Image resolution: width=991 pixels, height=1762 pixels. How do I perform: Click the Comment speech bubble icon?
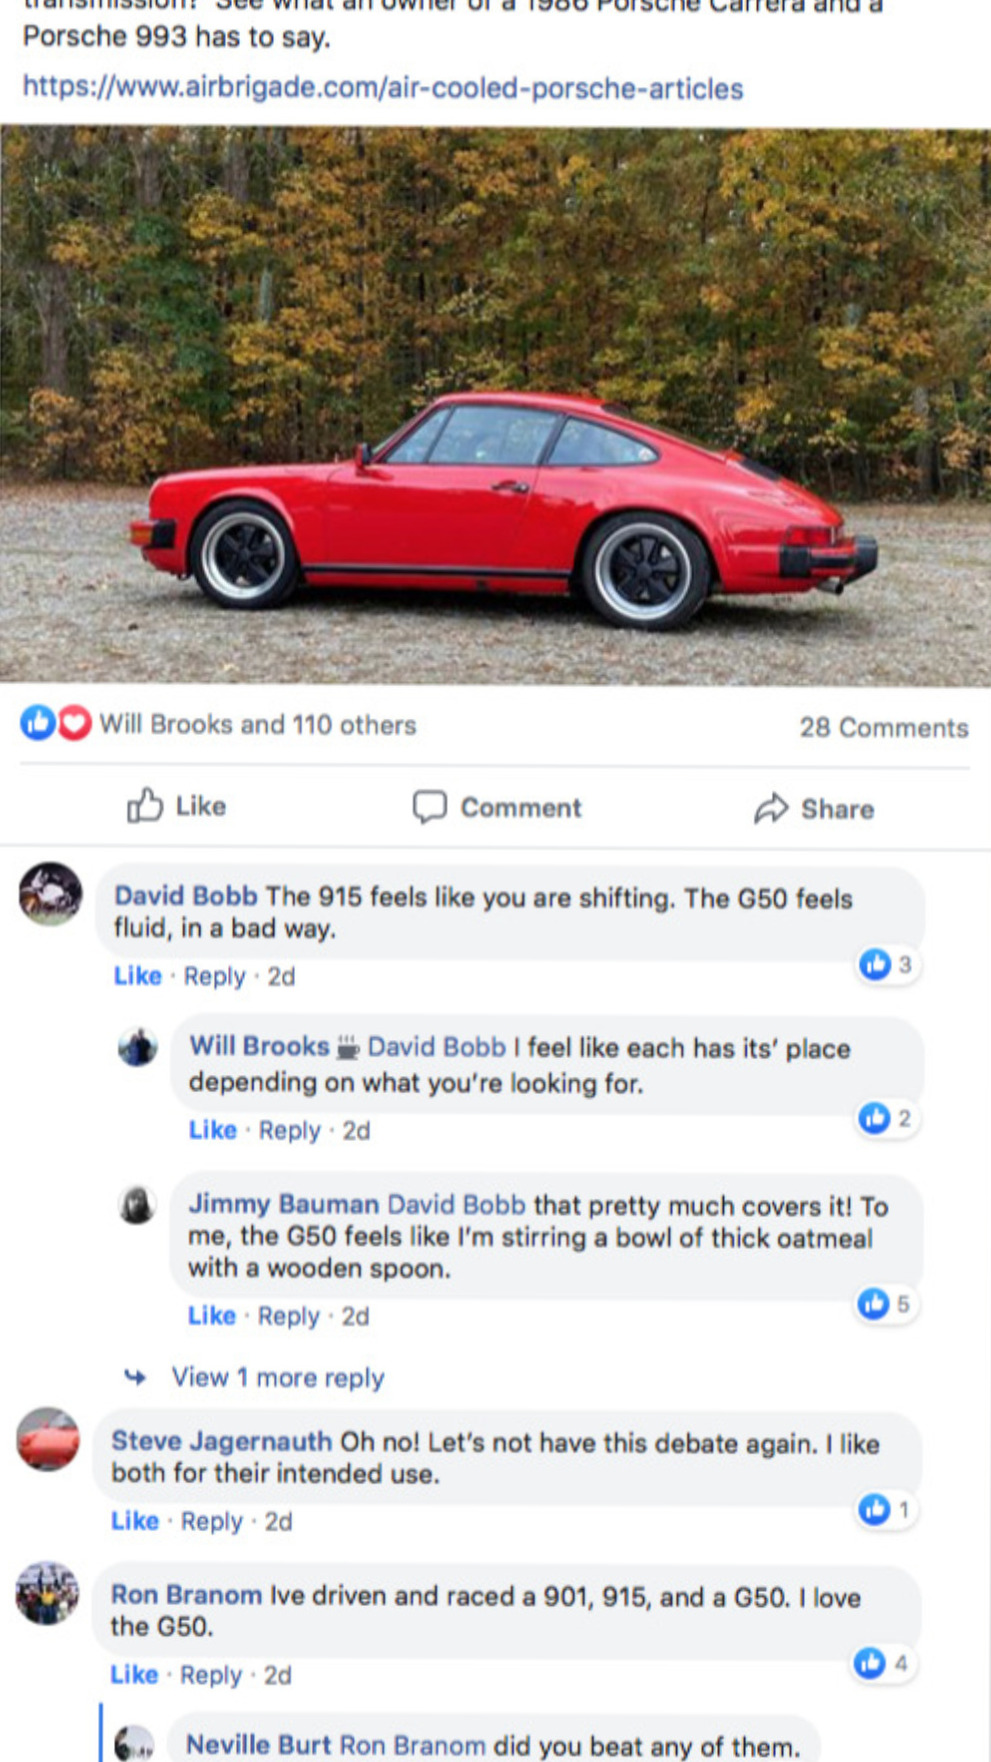(430, 806)
